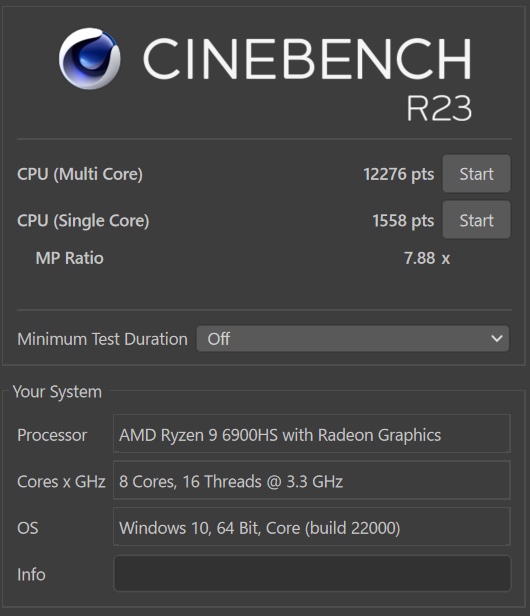Select the 1558 pts single core score

click(x=403, y=220)
